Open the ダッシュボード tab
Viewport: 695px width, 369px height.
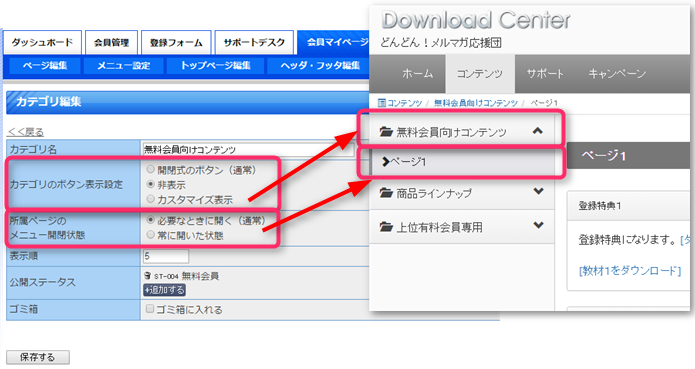42,43
